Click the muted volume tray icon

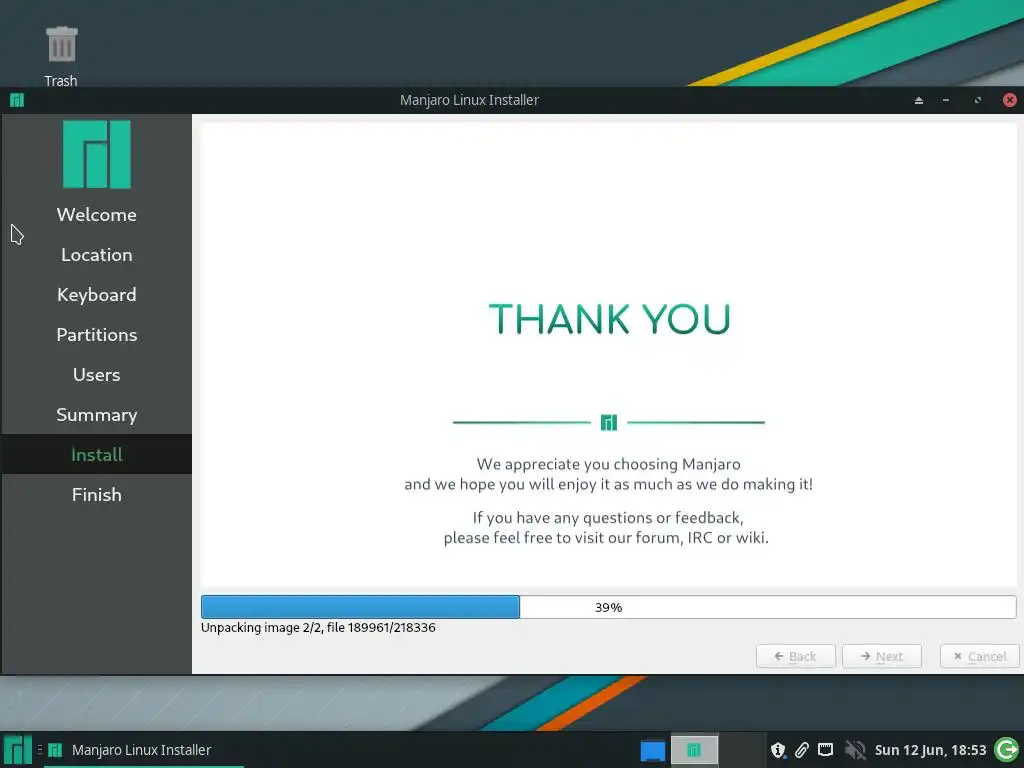tap(854, 750)
